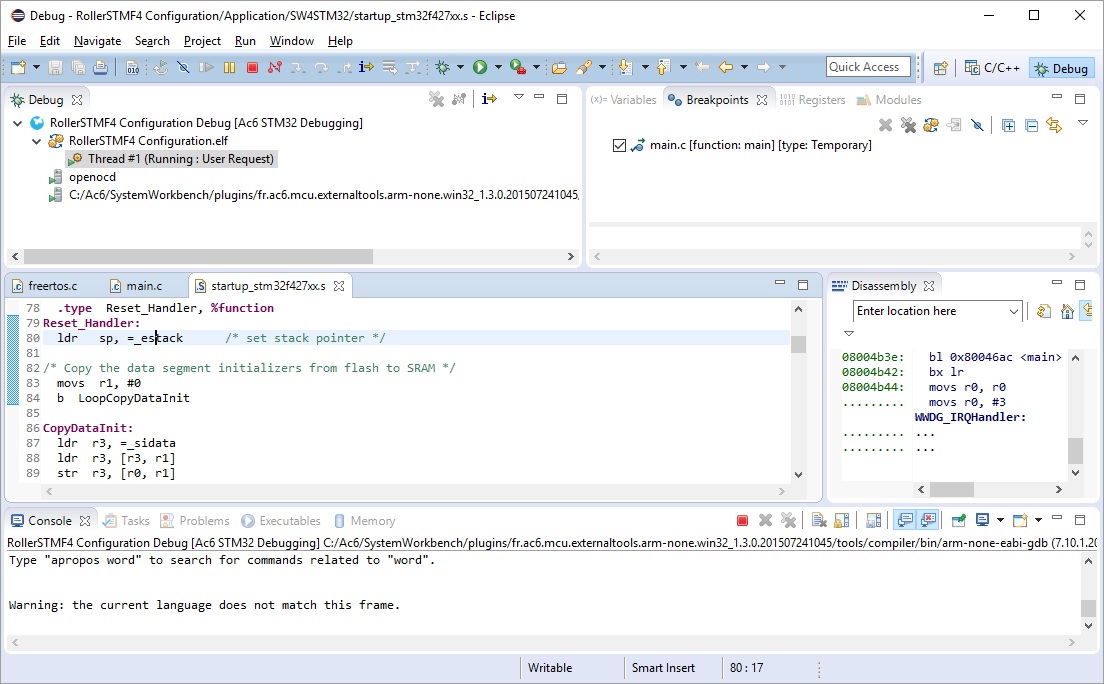The height and width of the screenshot is (684, 1104).
Task: Uncheck the main.c temporary breakpoint checkbox
Action: pyautogui.click(x=619, y=146)
